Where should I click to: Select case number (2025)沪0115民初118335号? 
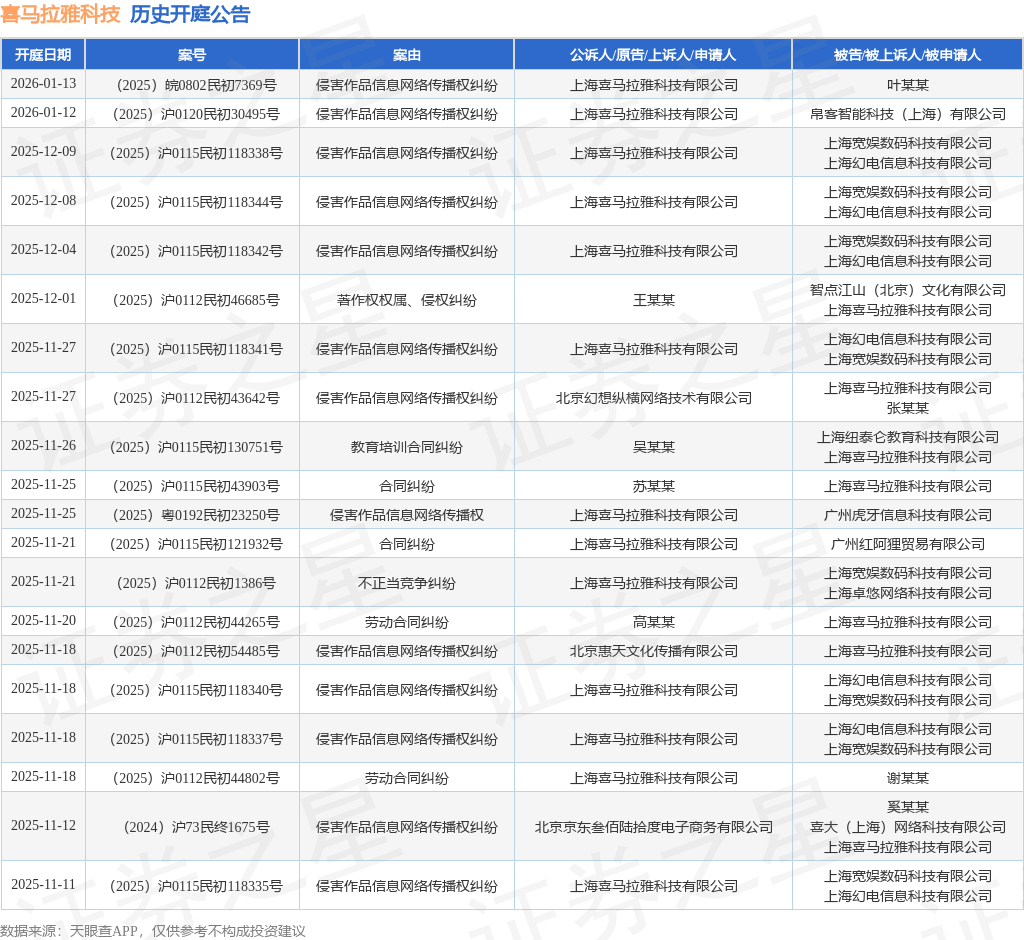(196, 886)
